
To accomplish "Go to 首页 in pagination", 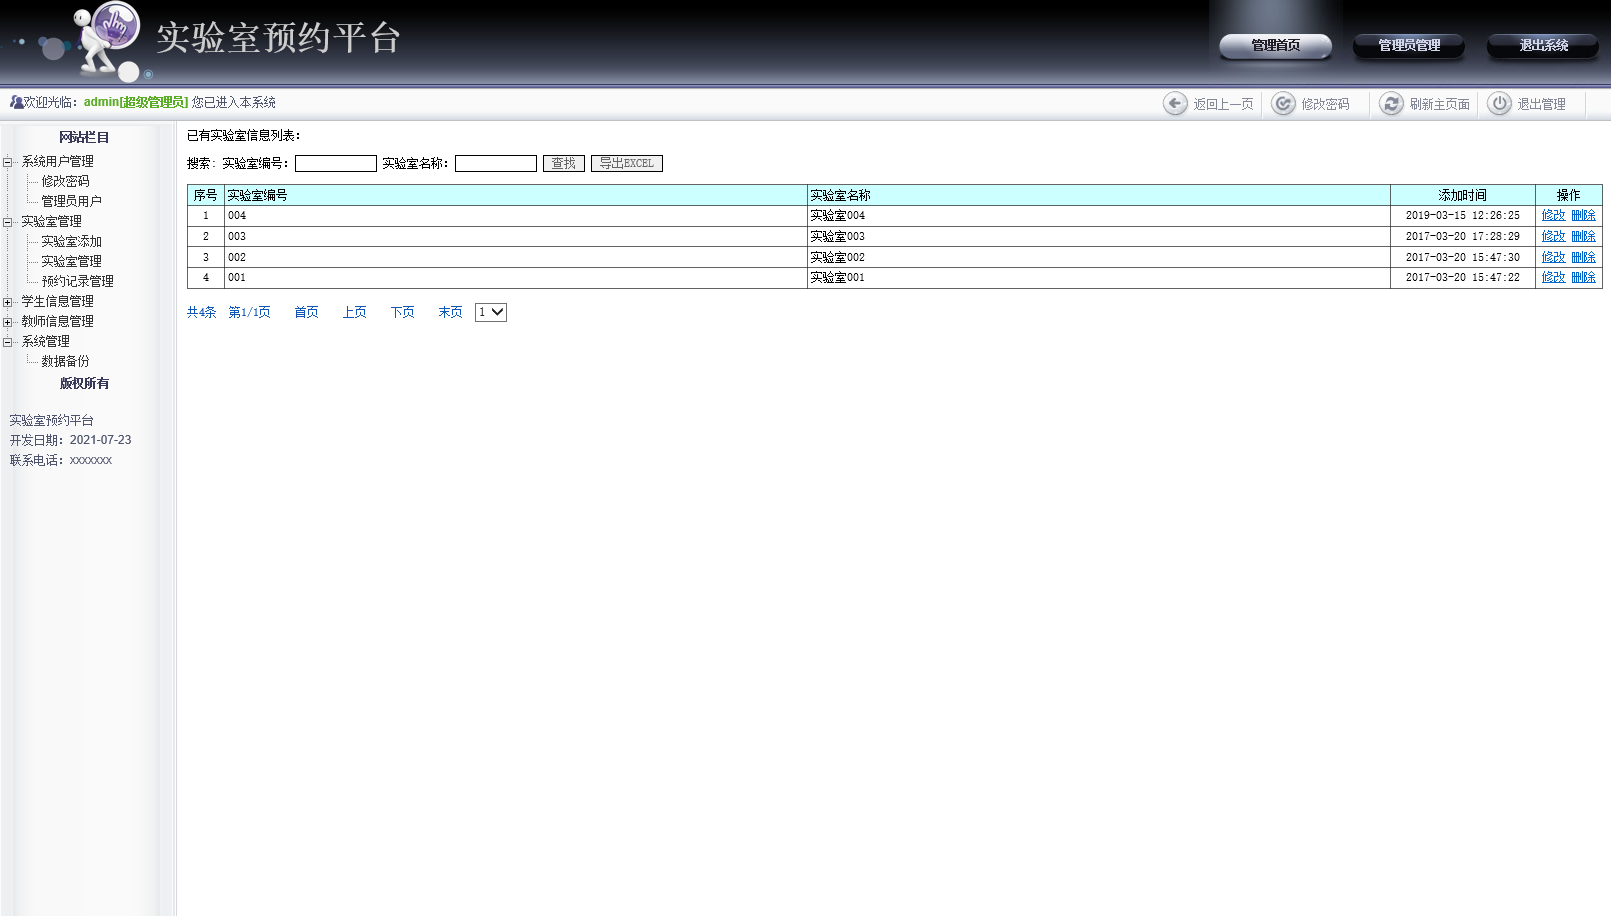I will point(306,312).
